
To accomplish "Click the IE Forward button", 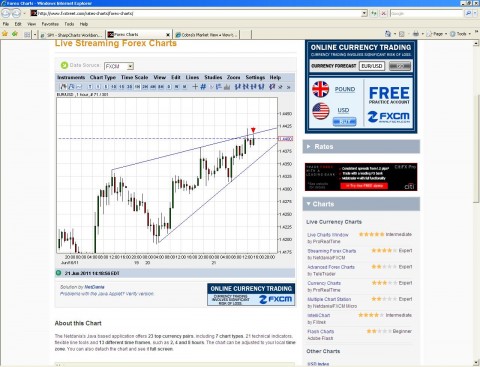I will coord(16,13).
